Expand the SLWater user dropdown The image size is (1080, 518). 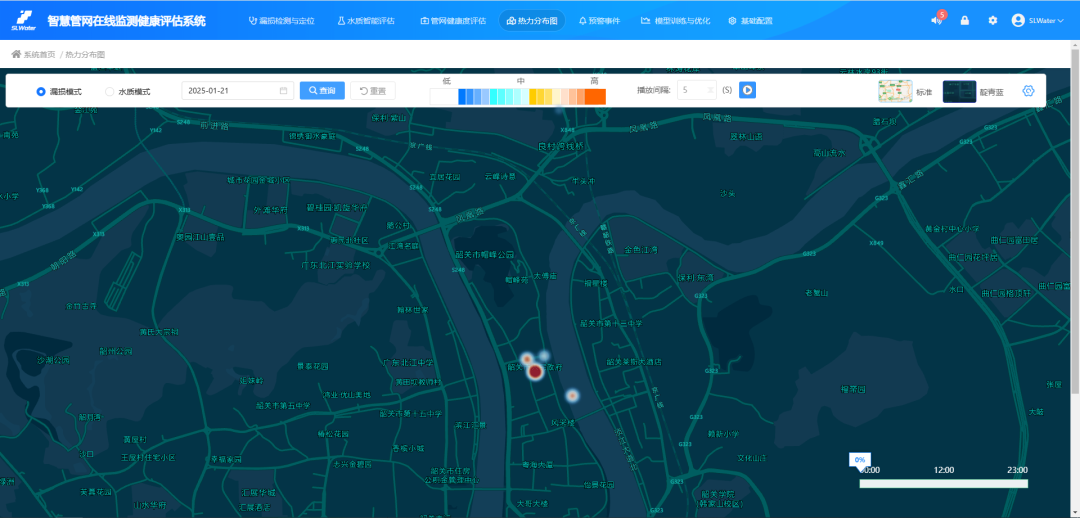pos(1038,21)
